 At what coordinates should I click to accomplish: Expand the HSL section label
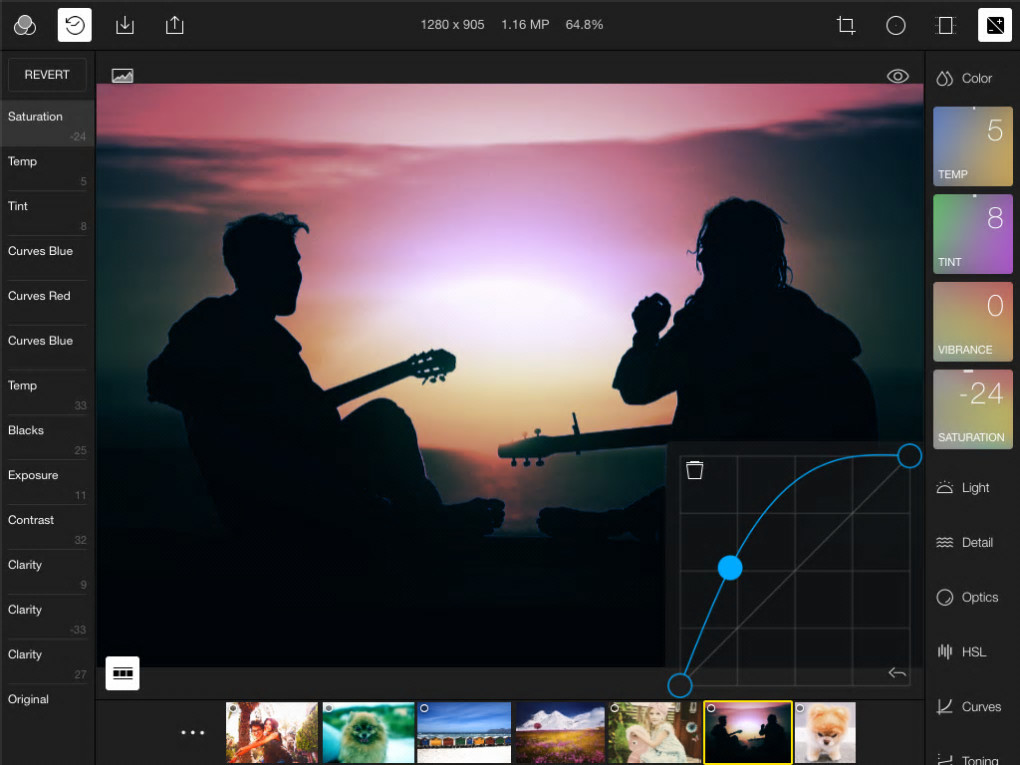974,652
